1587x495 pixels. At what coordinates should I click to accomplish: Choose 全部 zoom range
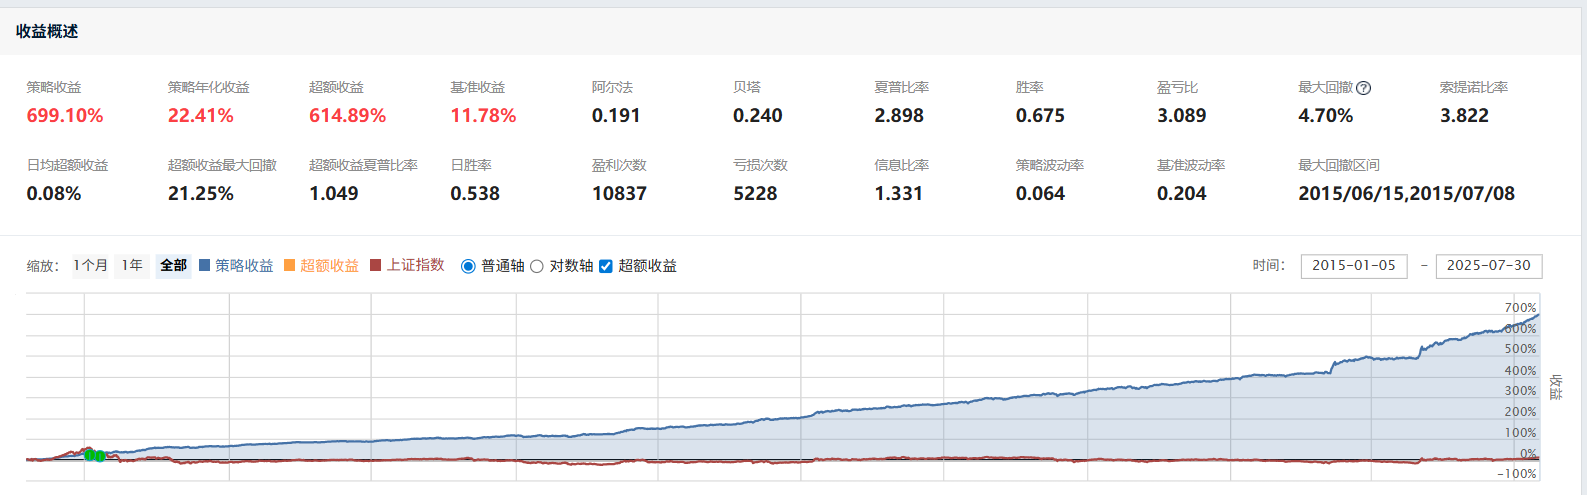point(173,266)
